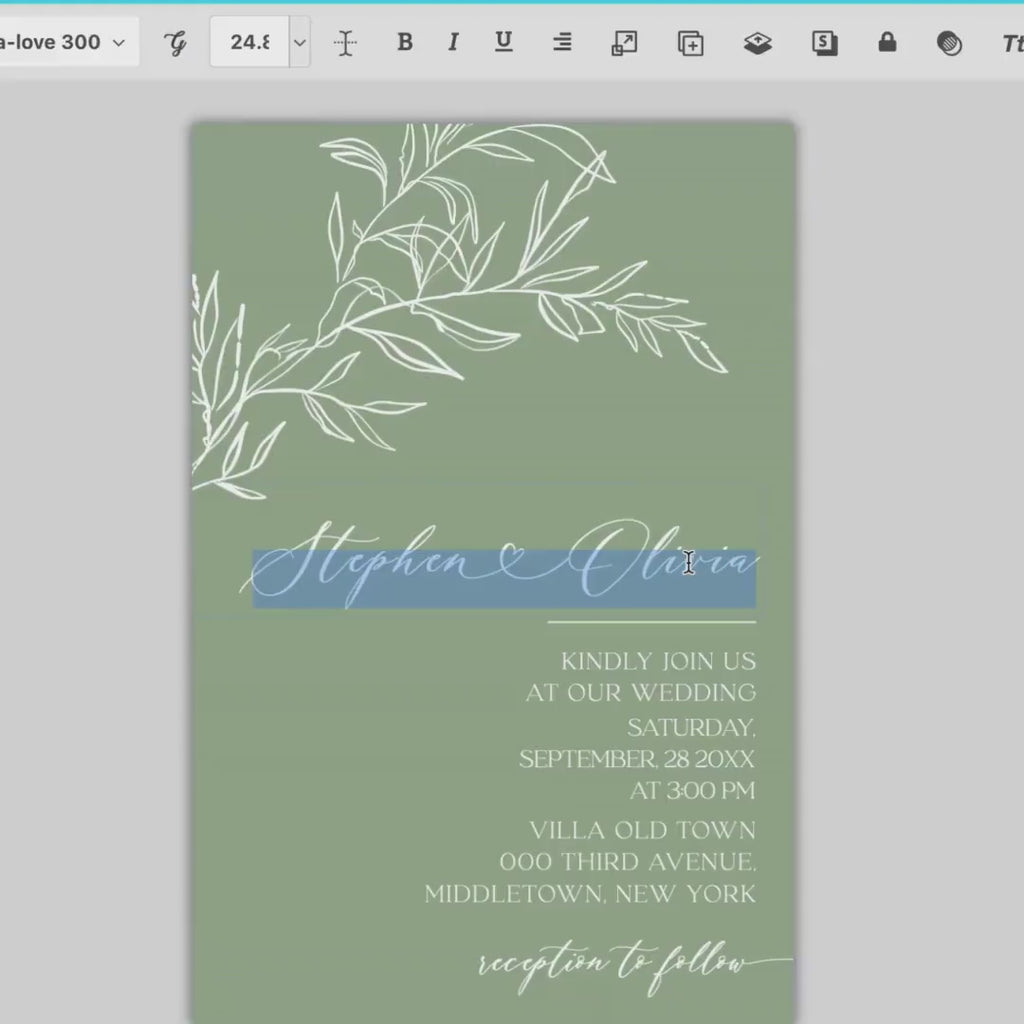This screenshot has height=1024, width=1024.
Task: Select '000 THIRD AVENUE,' text line
Action: 628,862
